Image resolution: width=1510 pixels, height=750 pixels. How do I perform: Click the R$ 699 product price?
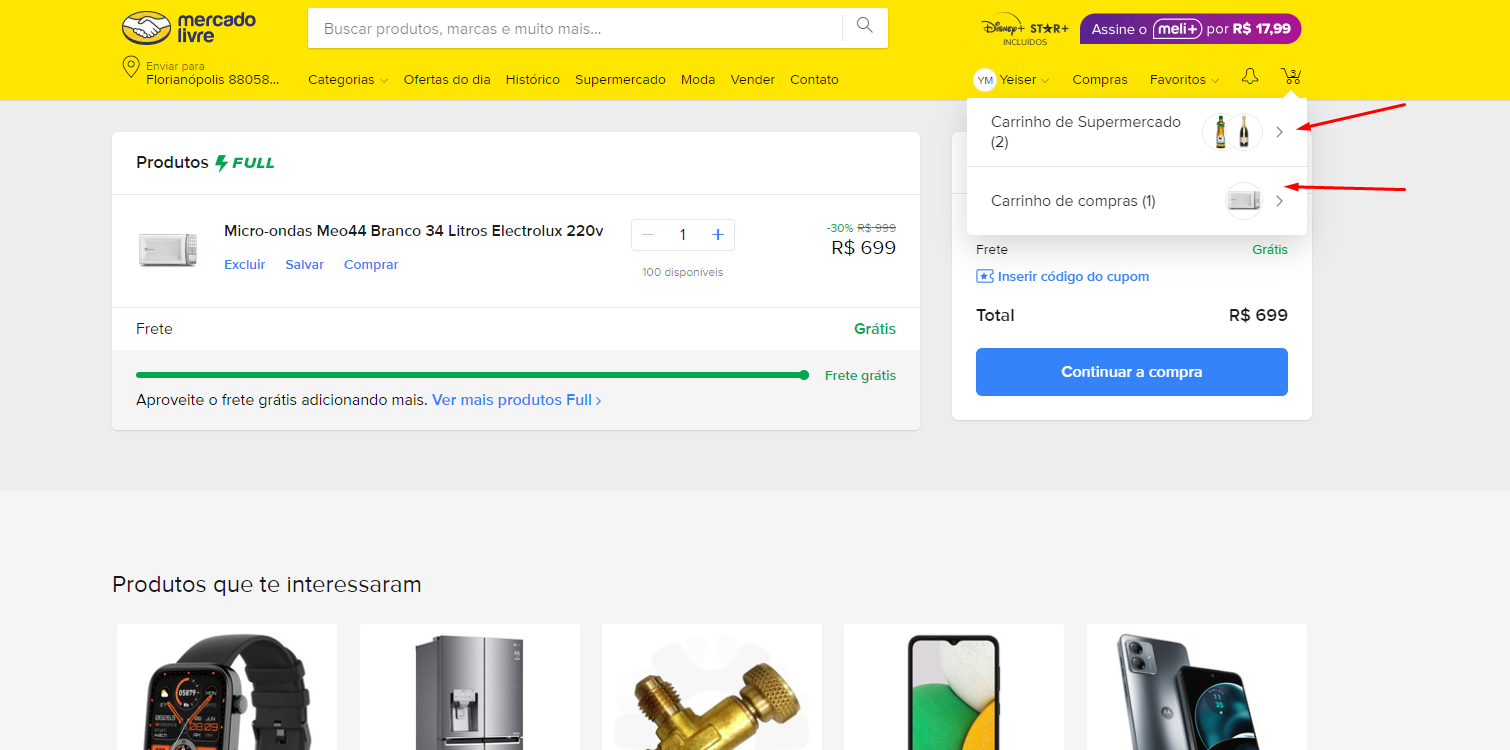tap(864, 248)
